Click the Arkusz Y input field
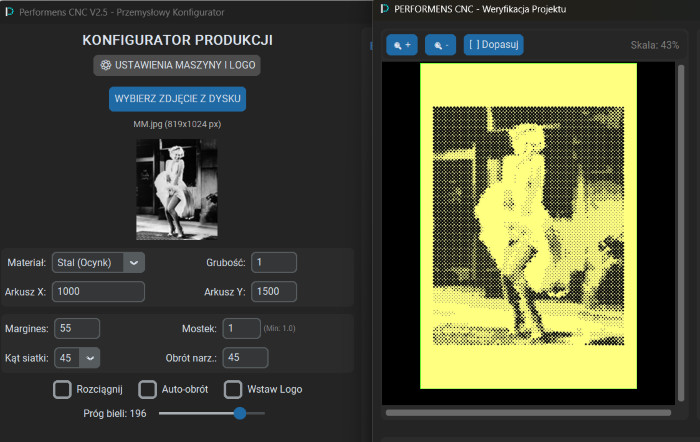This screenshot has width=700, height=442. [274, 292]
